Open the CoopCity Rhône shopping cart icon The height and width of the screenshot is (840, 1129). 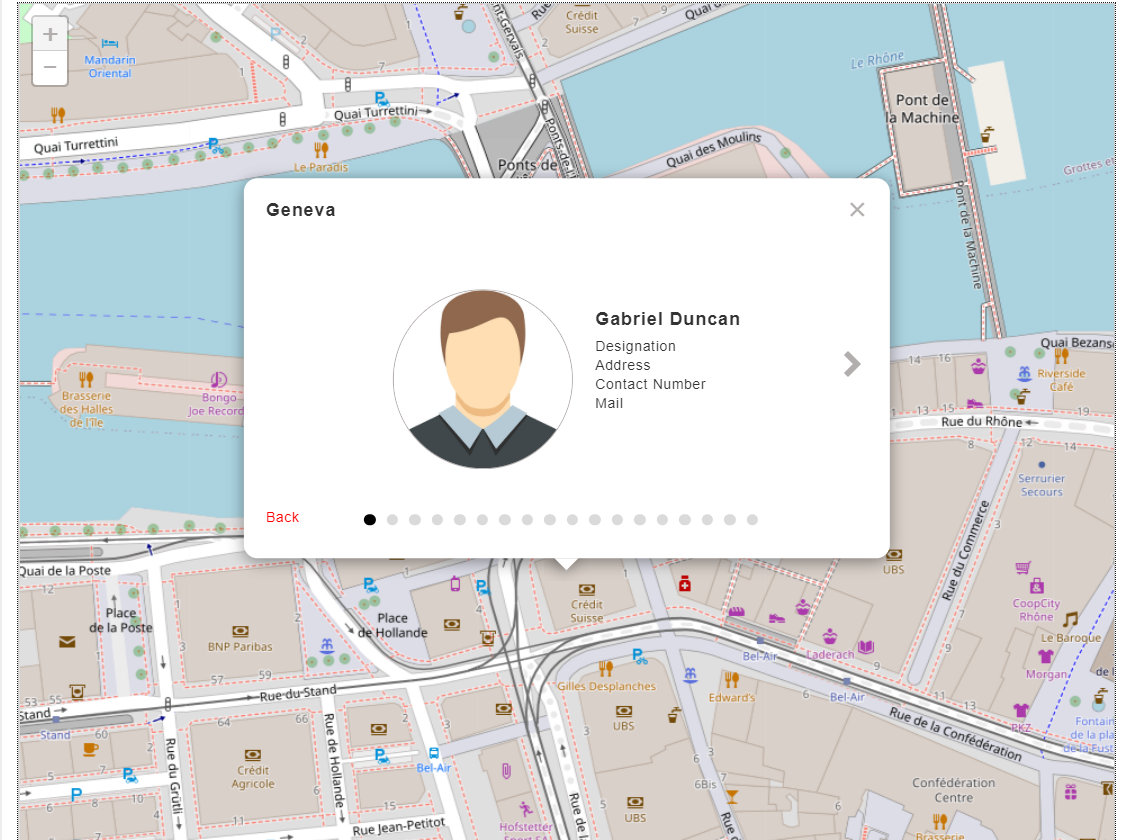pos(1022,569)
